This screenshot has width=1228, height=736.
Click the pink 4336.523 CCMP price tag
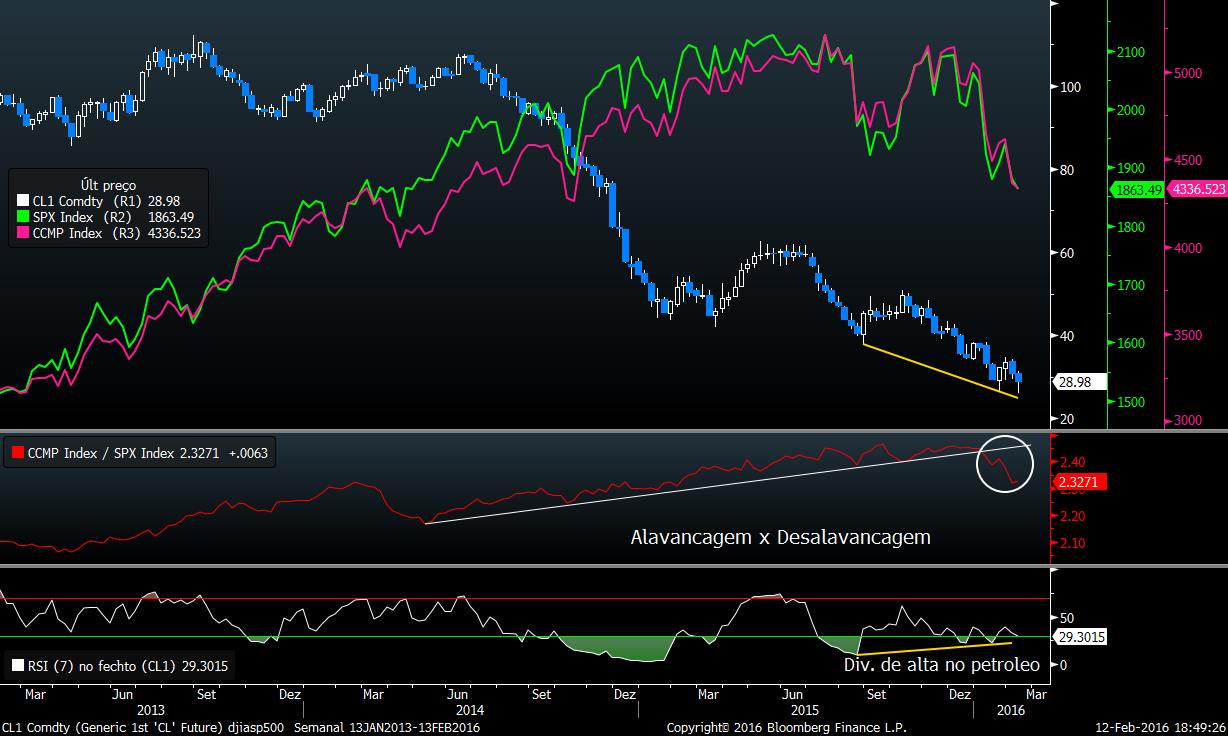pos(1196,189)
